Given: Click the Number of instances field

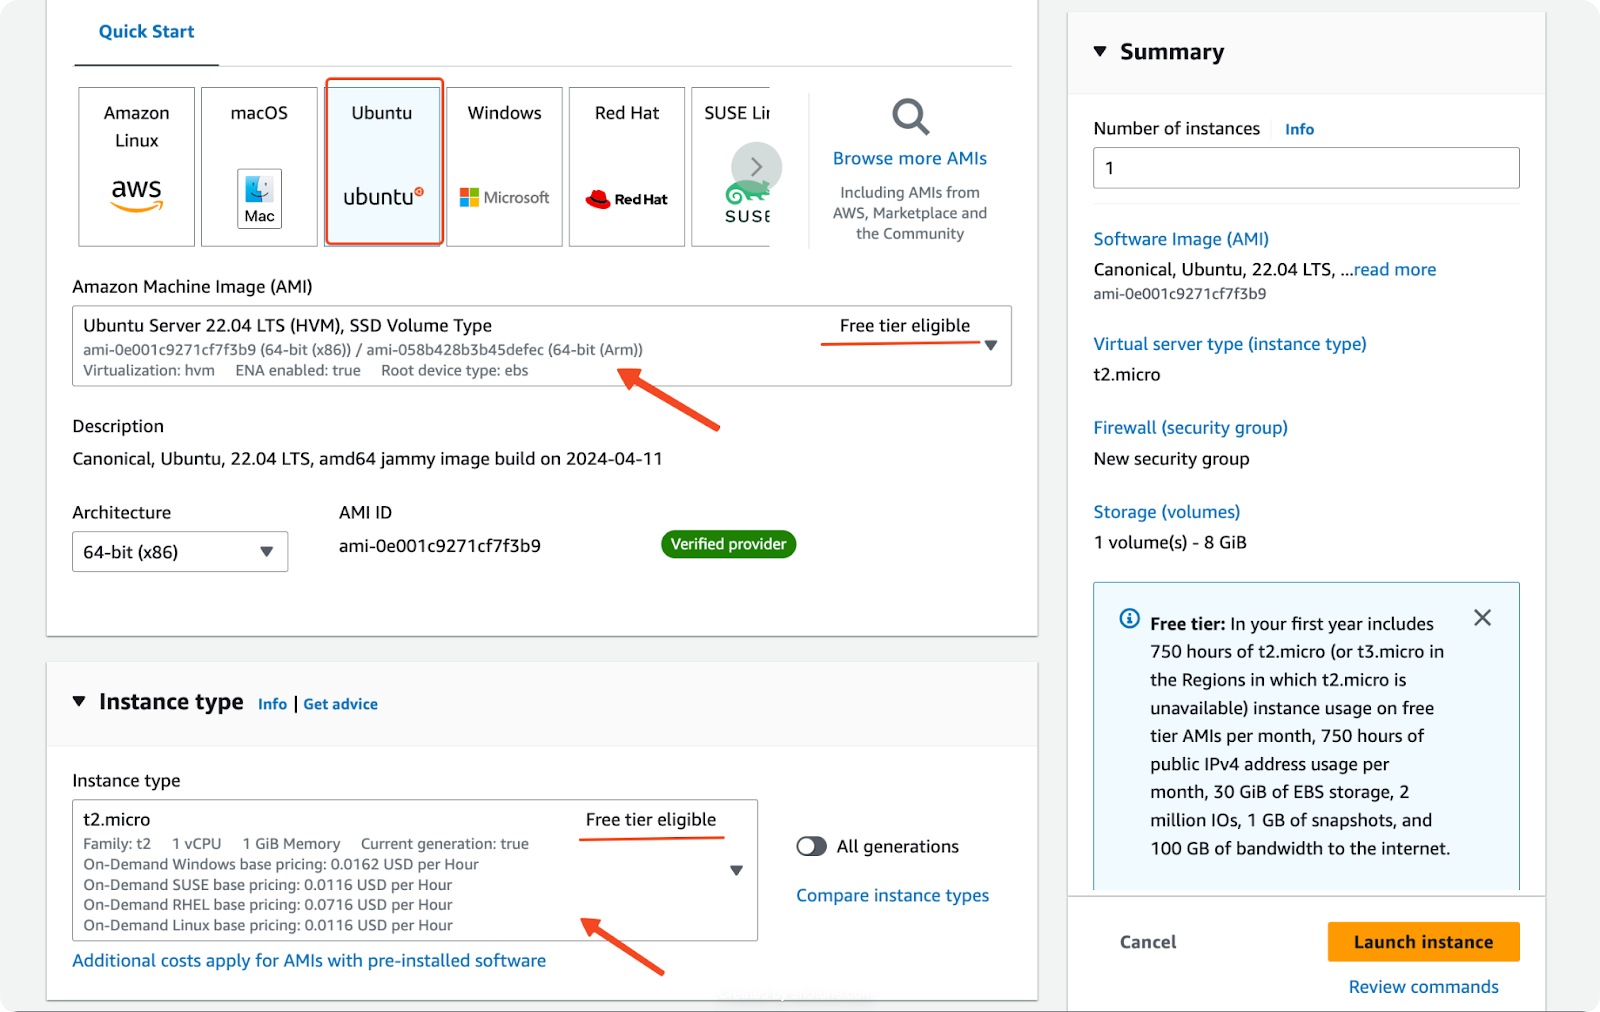Looking at the screenshot, I should pos(1305,168).
